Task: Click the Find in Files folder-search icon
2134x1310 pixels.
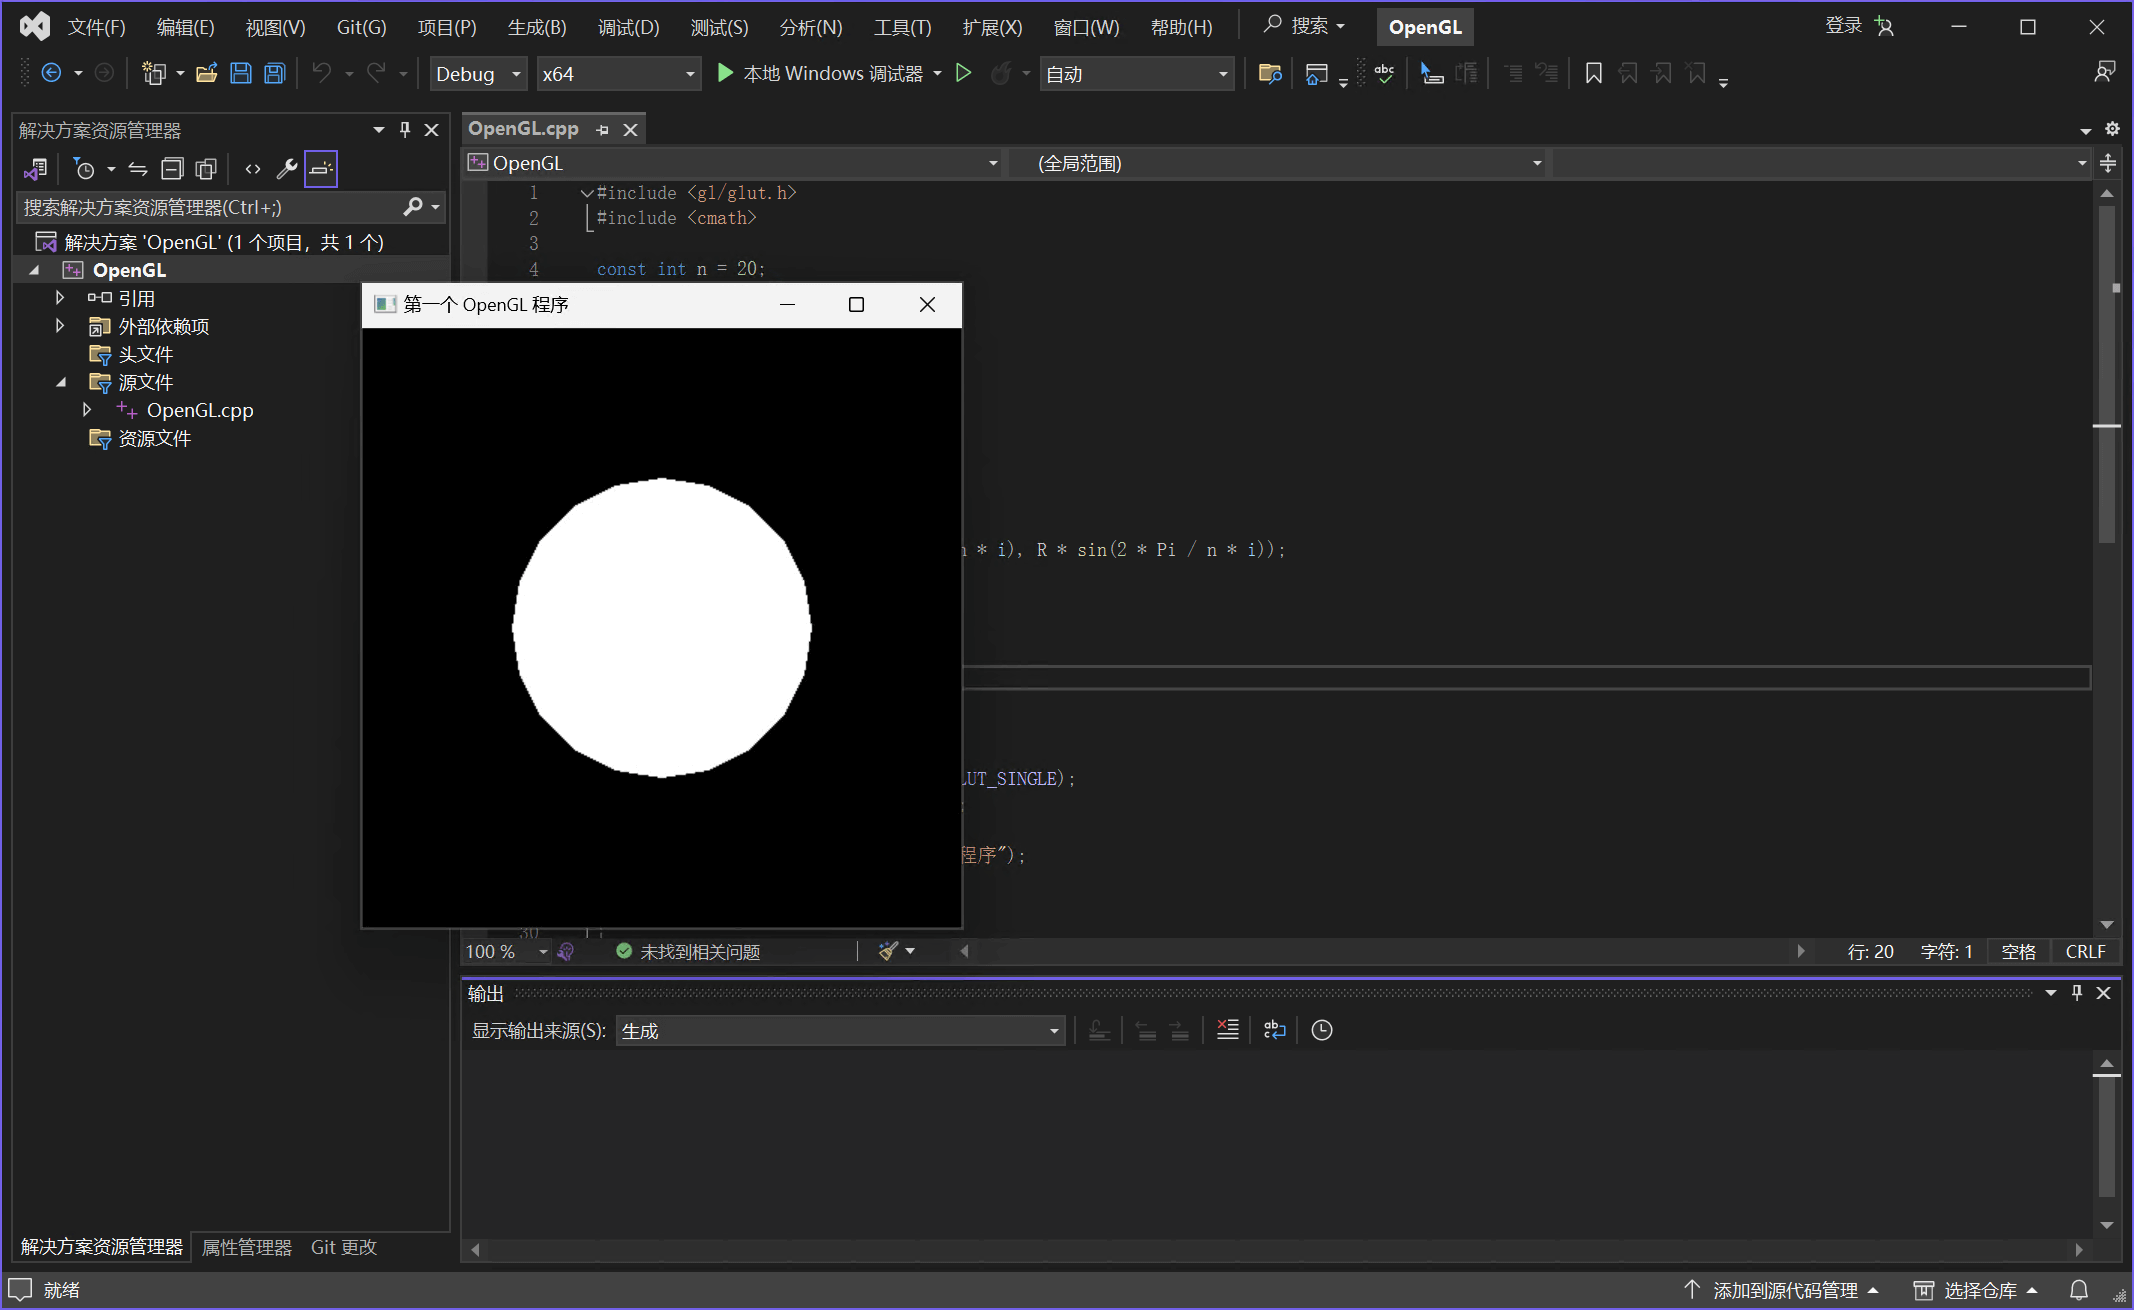Action: click(x=1269, y=73)
